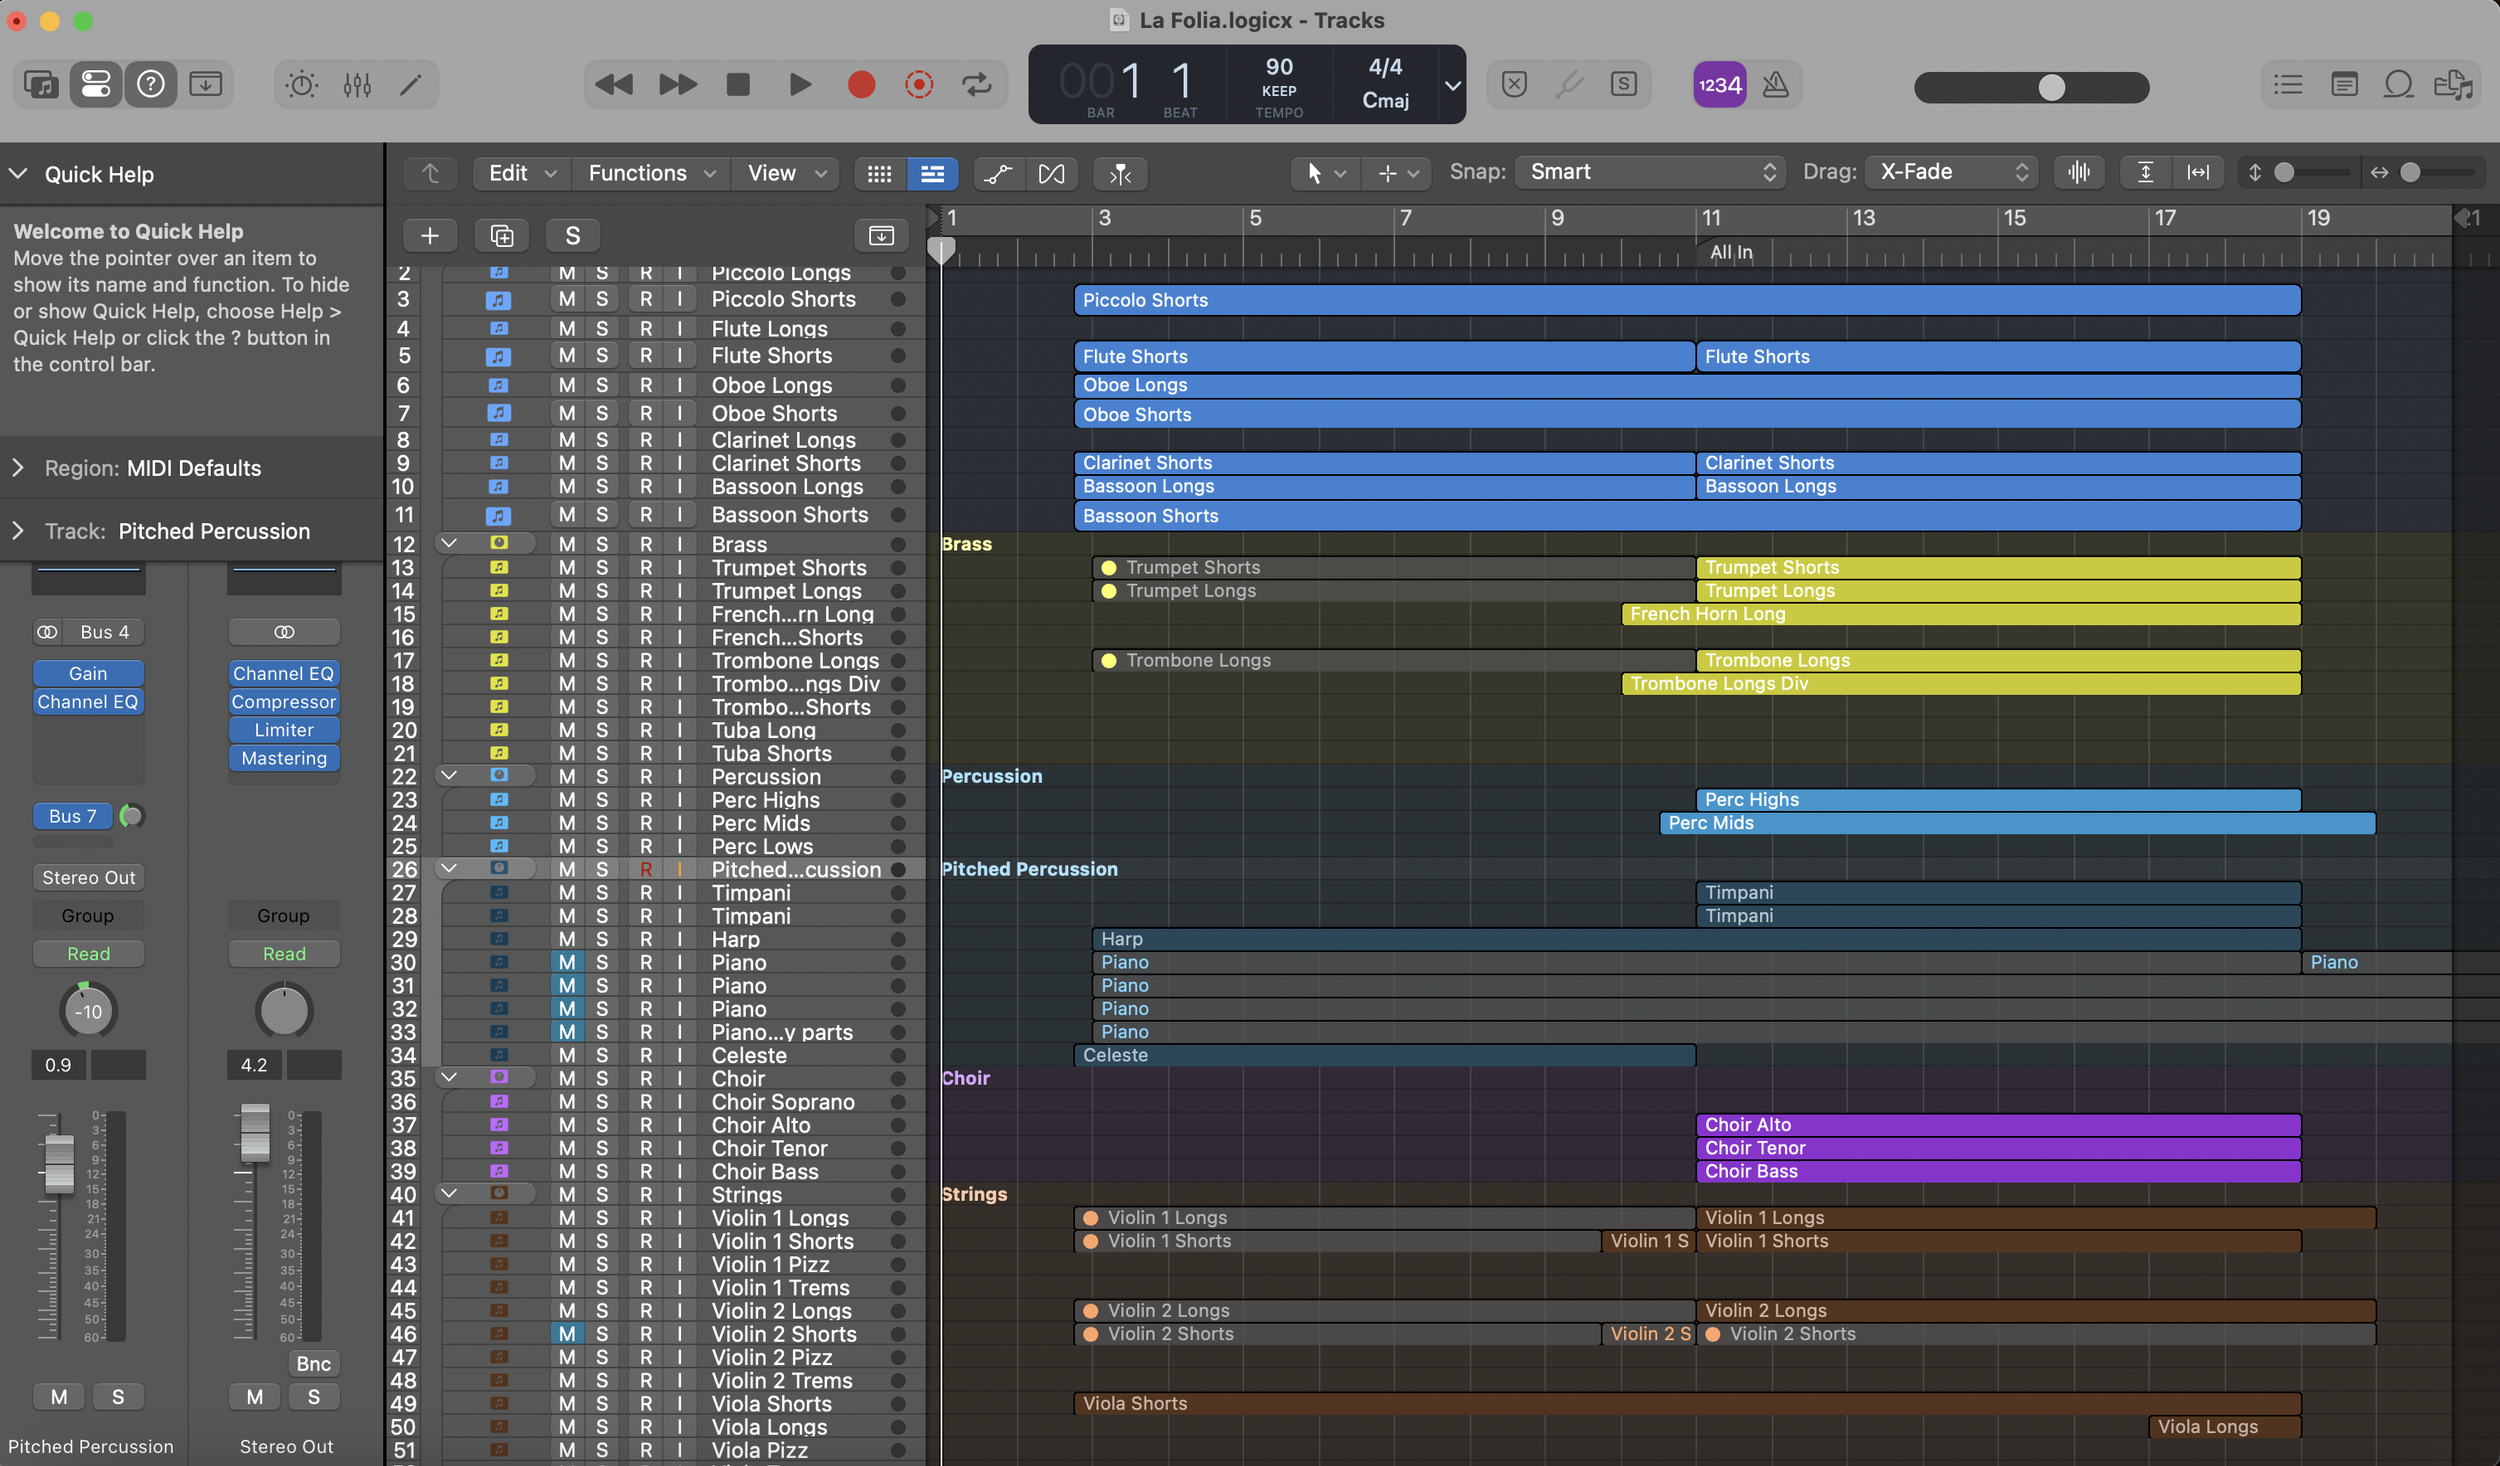Adjust the master volume slider
Screen dimensions: 2500x1466
click(2050, 88)
